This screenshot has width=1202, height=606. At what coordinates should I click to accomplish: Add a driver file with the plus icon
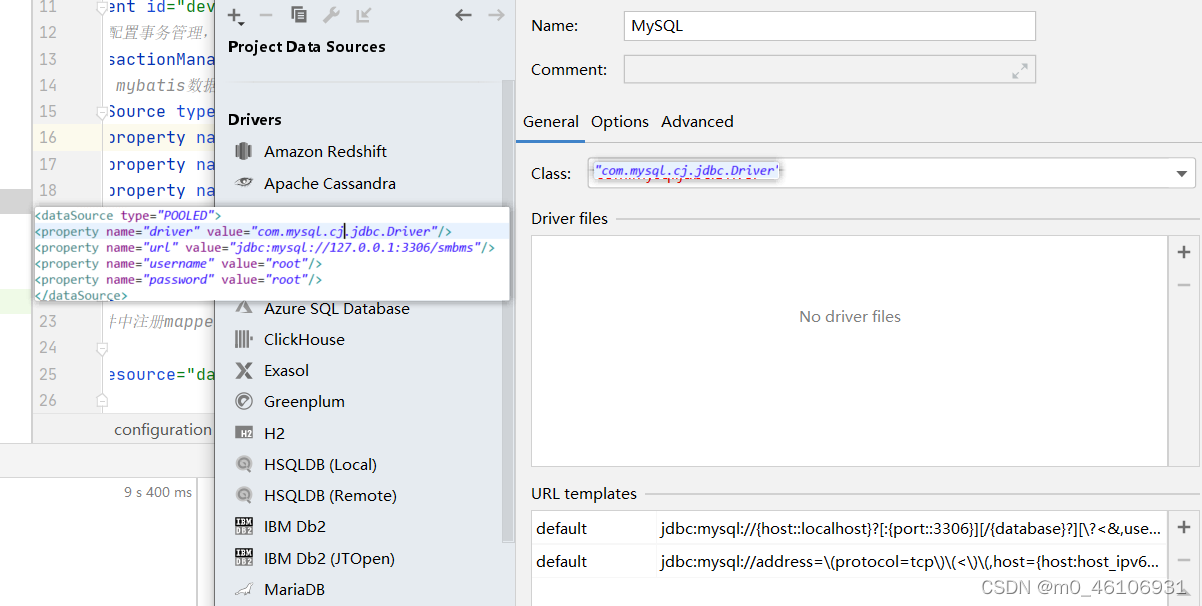coord(1184,252)
